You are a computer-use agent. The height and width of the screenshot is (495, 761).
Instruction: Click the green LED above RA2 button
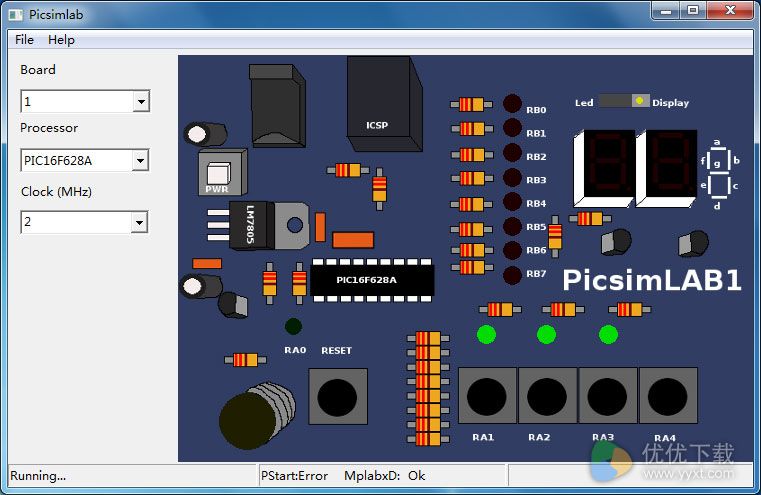(x=546, y=334)
